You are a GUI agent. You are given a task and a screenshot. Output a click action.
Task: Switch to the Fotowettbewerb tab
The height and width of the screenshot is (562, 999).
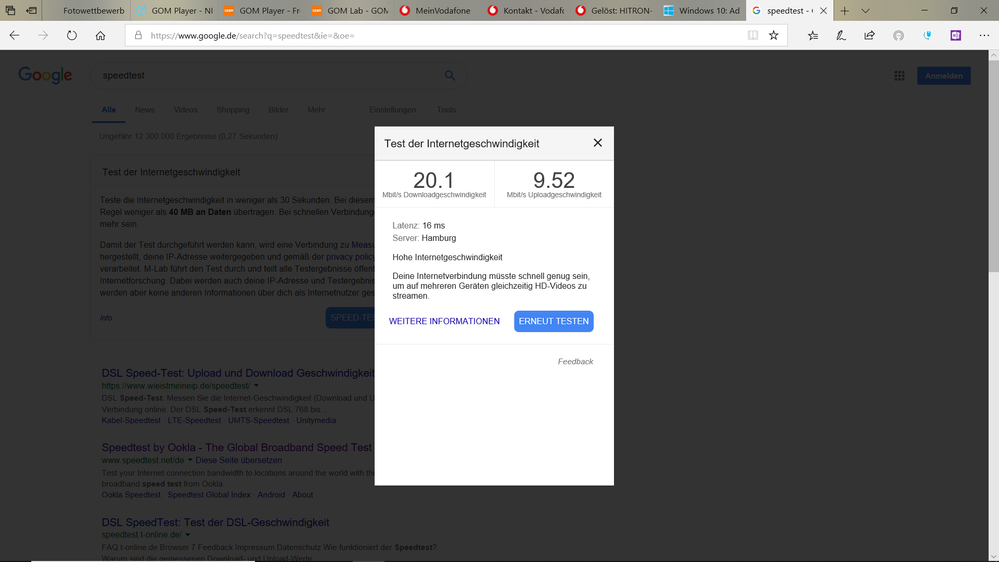[87, 11]
